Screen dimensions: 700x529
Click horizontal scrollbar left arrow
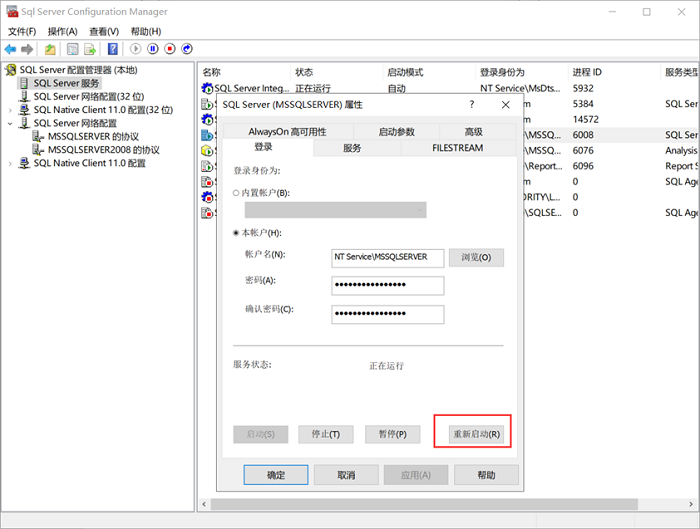204,504
